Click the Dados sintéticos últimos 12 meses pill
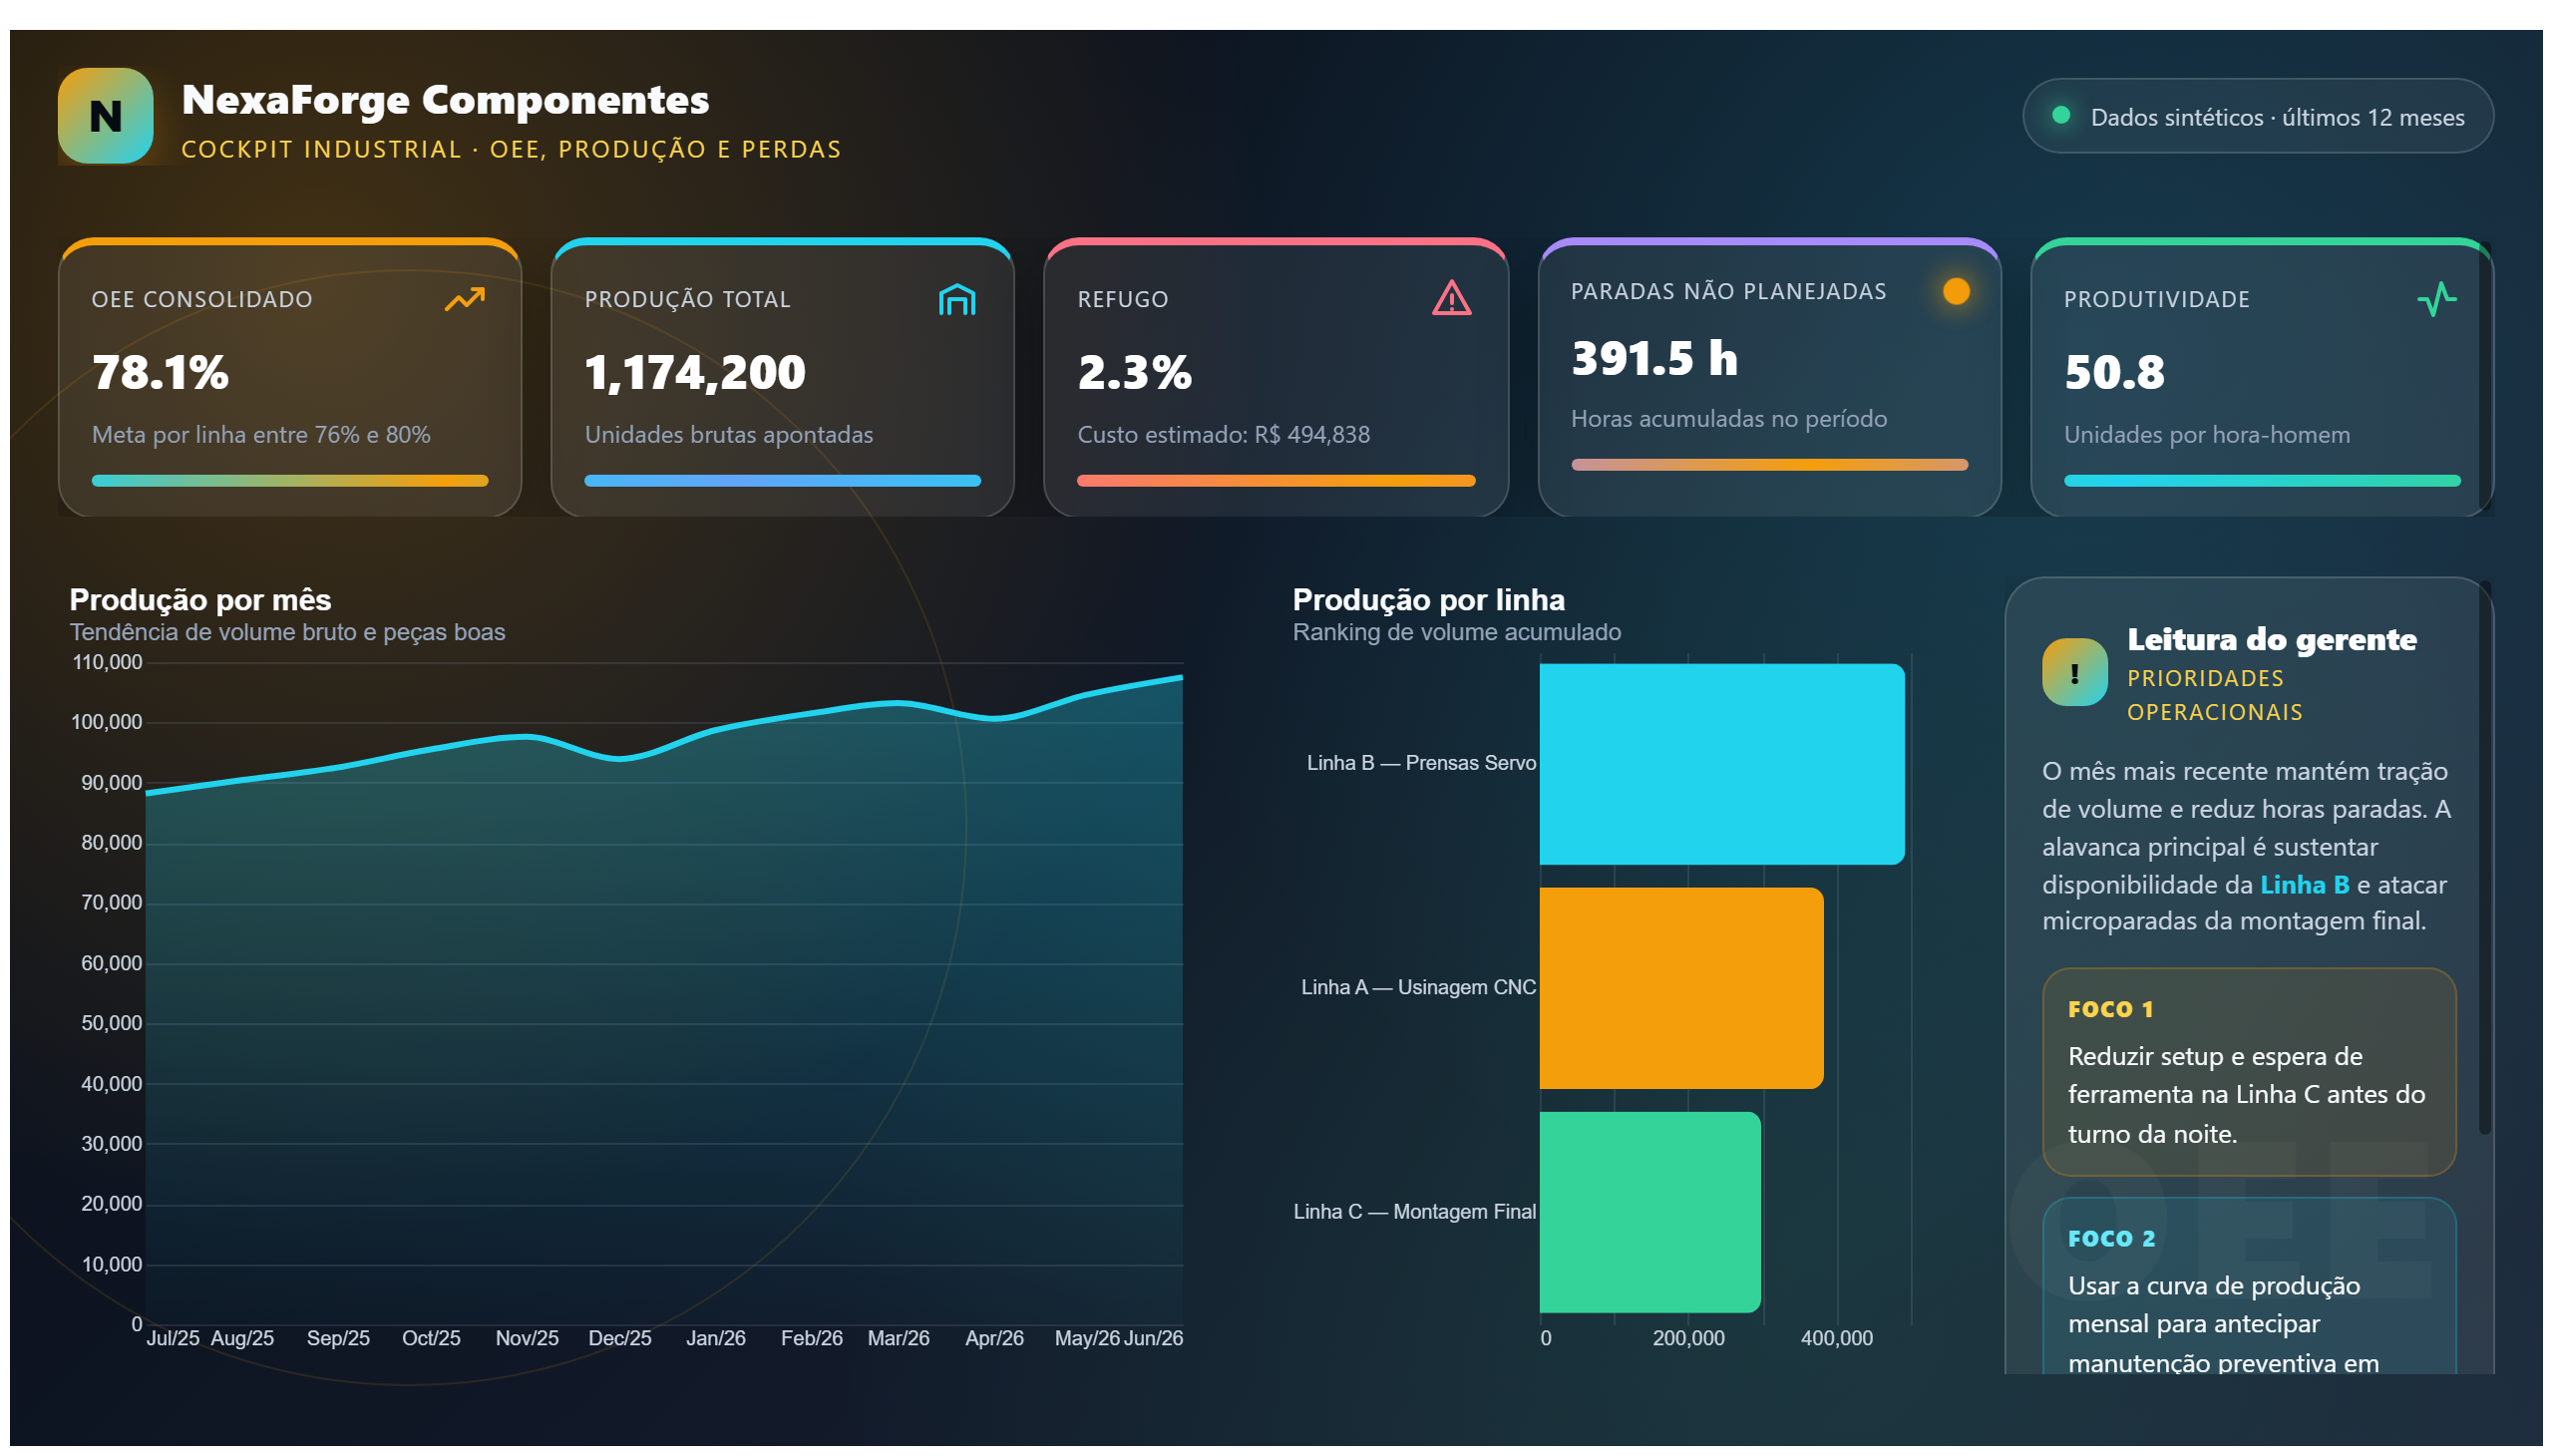Image resolution: width=2553 pixels, height=1456 pixels. coord(2257,116)
